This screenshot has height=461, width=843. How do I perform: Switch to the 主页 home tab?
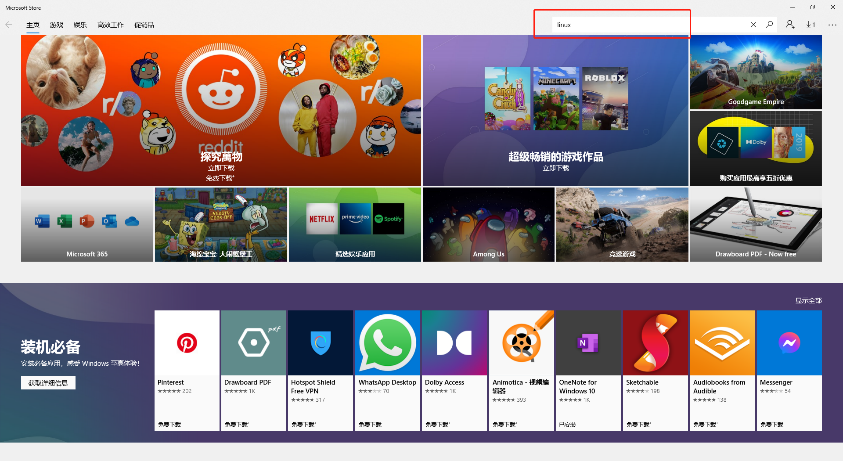coord(33,25)
